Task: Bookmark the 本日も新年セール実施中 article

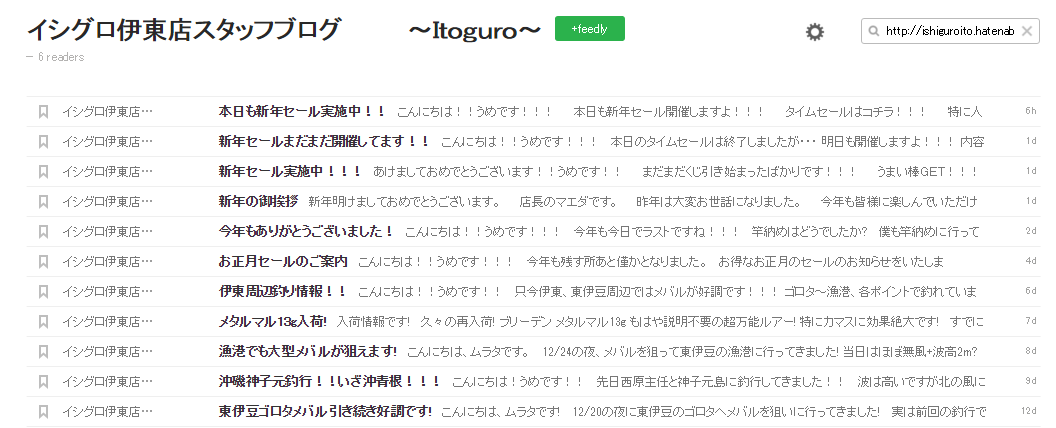Action: tap(43, 112)
